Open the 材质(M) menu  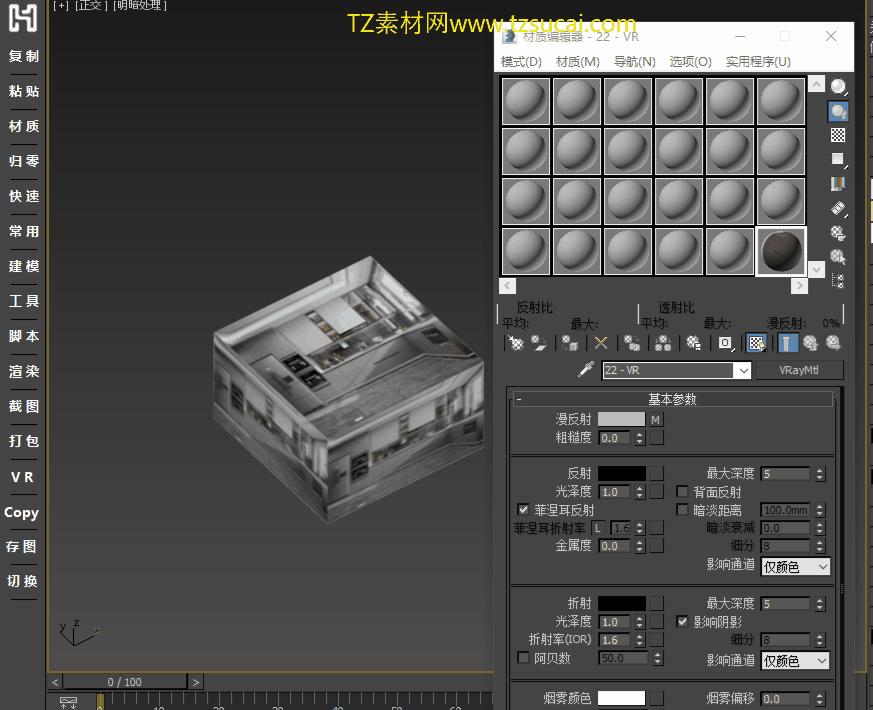pyautogui.click(x=577, y=62)
